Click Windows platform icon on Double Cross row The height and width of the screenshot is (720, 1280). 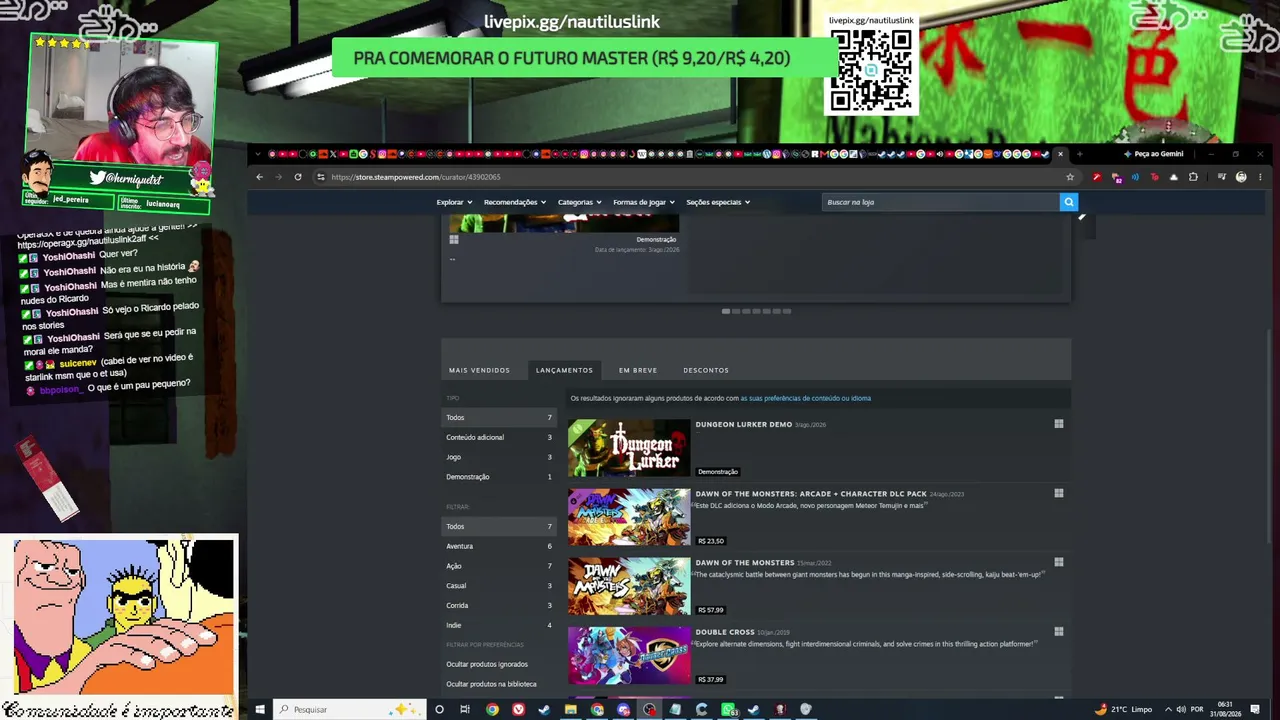tap(1058, 631)
